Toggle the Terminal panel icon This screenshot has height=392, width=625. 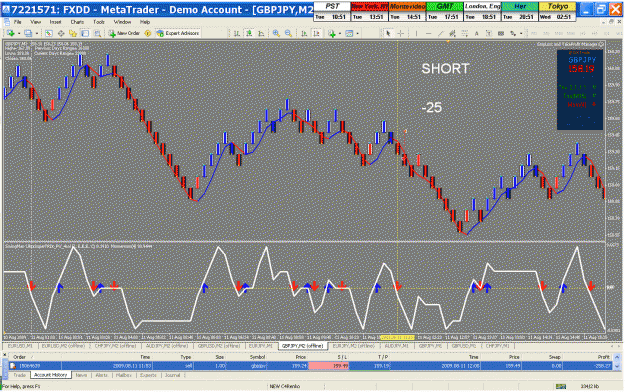(85, 33)
